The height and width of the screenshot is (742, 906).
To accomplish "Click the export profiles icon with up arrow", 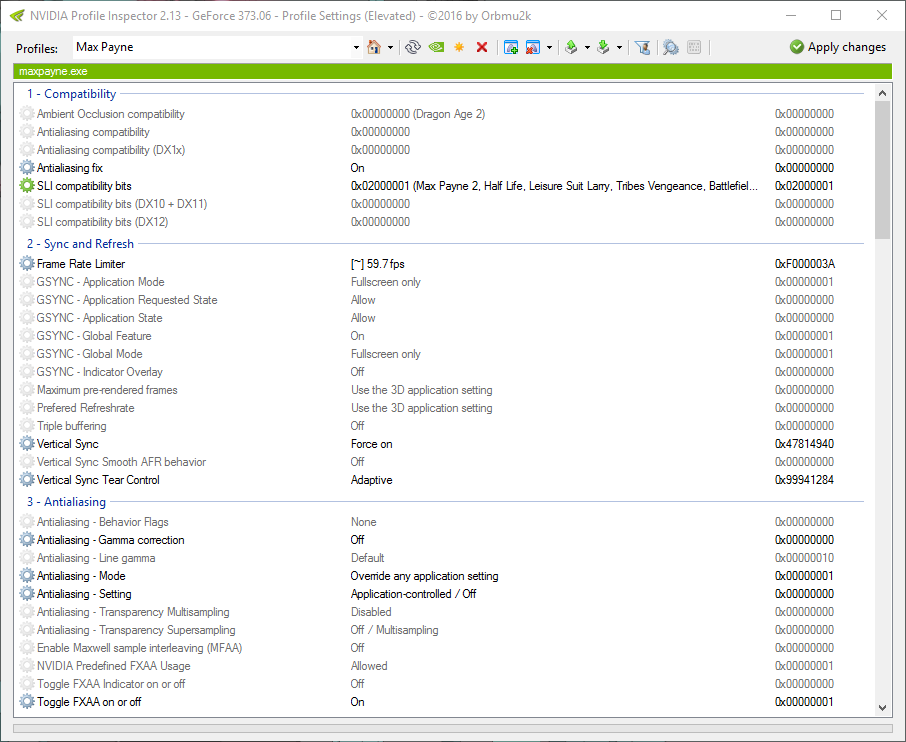I will [571, 47].
